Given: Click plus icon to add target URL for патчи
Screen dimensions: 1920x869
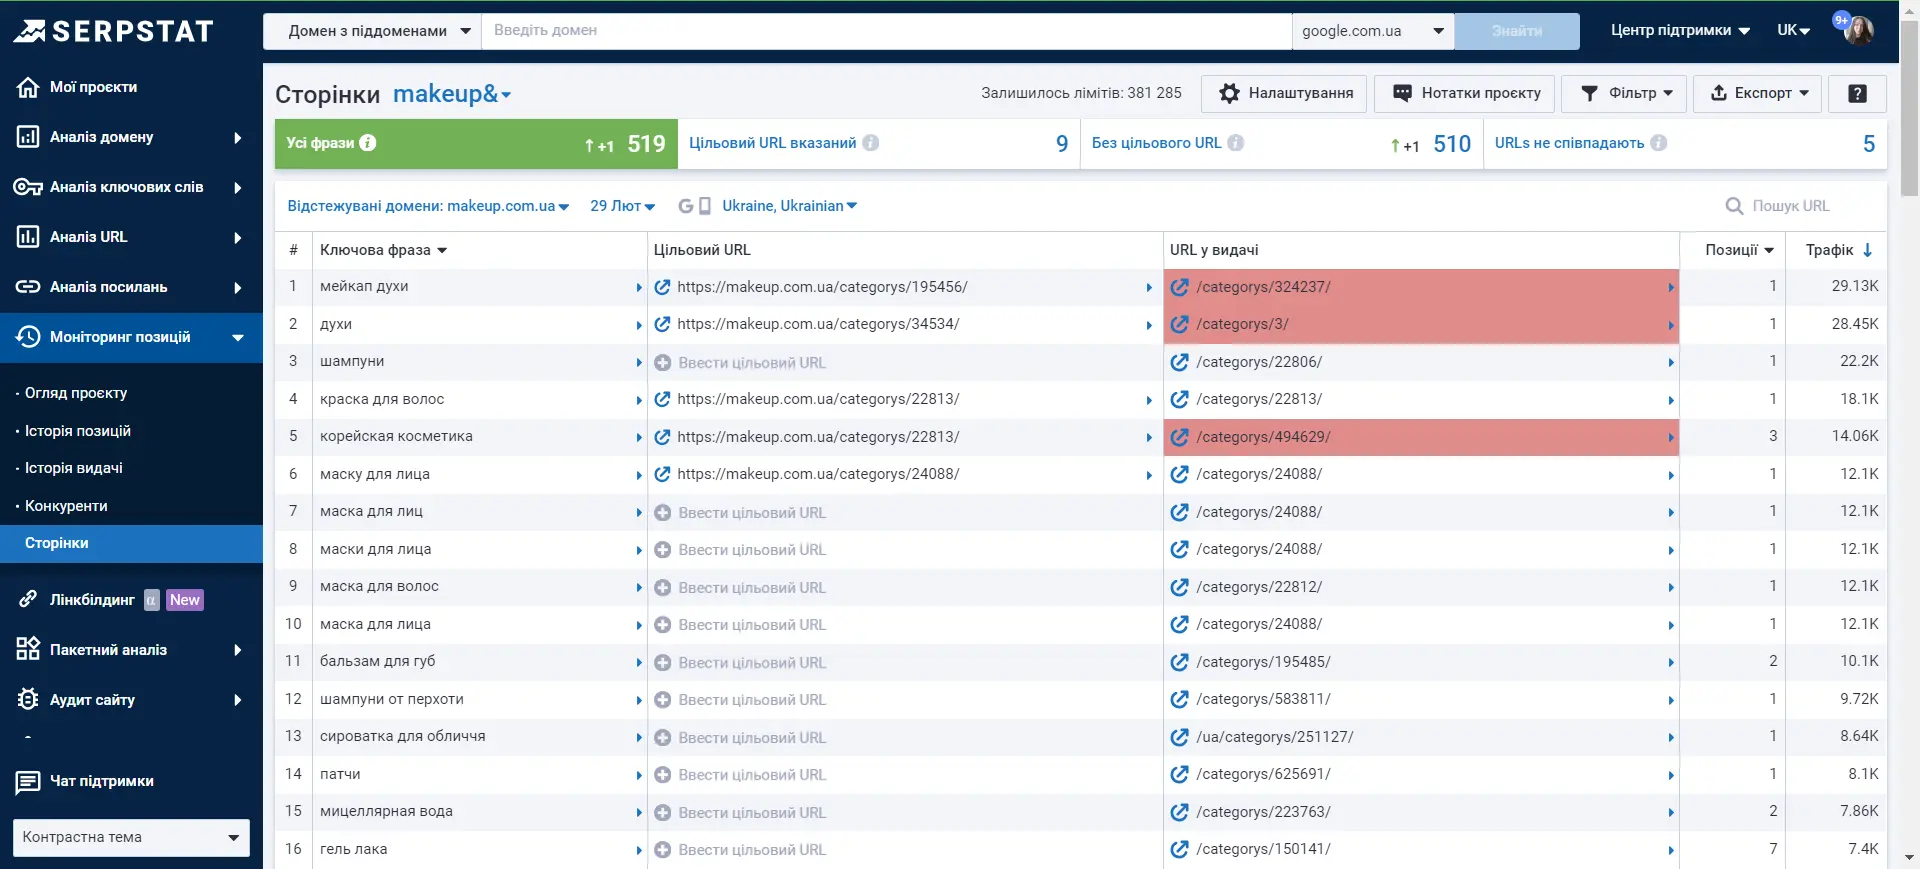Looking at the screenshot, I should click(x=662, y=775).
